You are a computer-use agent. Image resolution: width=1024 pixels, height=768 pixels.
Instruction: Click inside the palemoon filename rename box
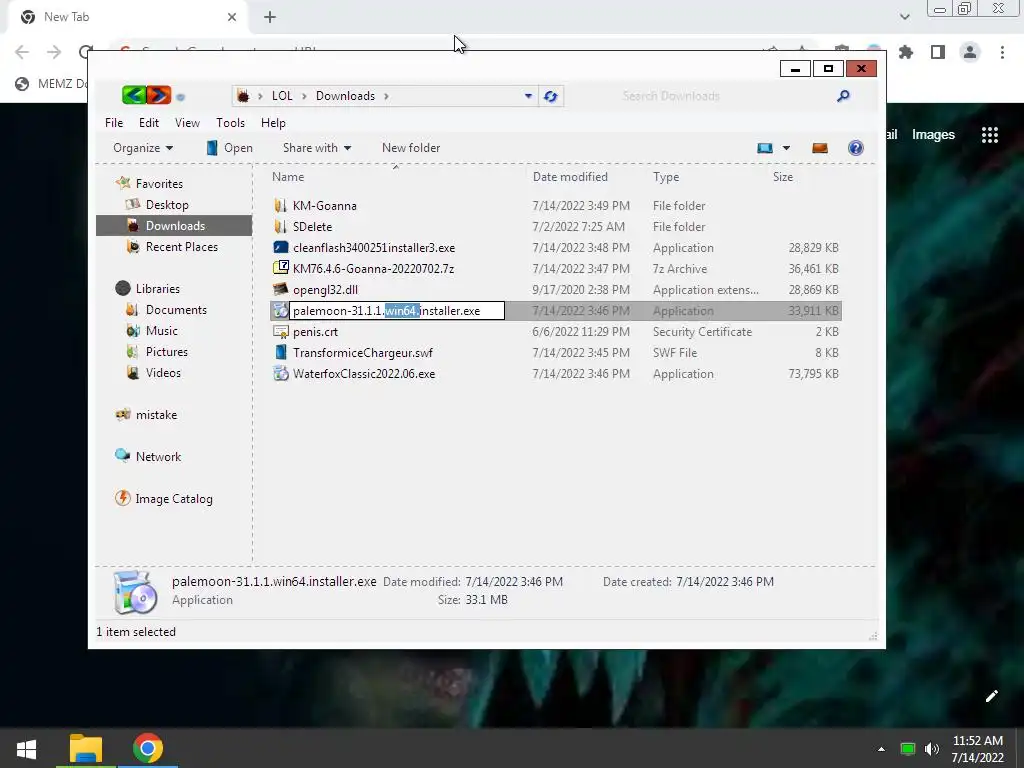tap(397, 311)
